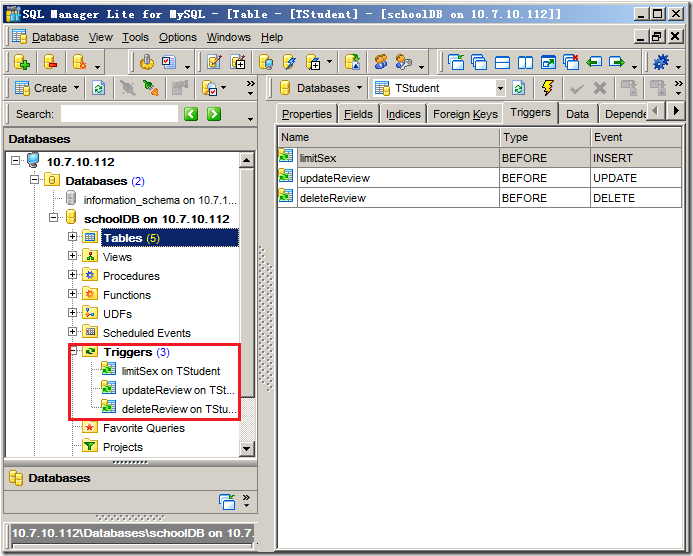Click the Drop Database icon with red minus

point(51,62)
